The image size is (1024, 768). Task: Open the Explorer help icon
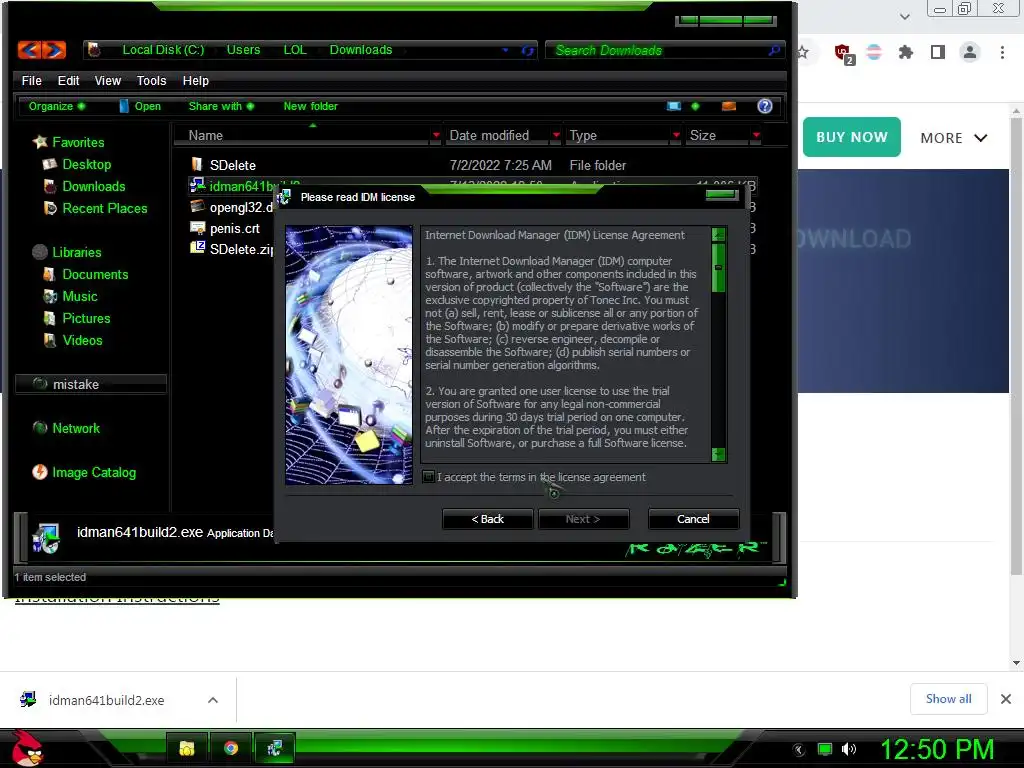(x=765, y=106)
